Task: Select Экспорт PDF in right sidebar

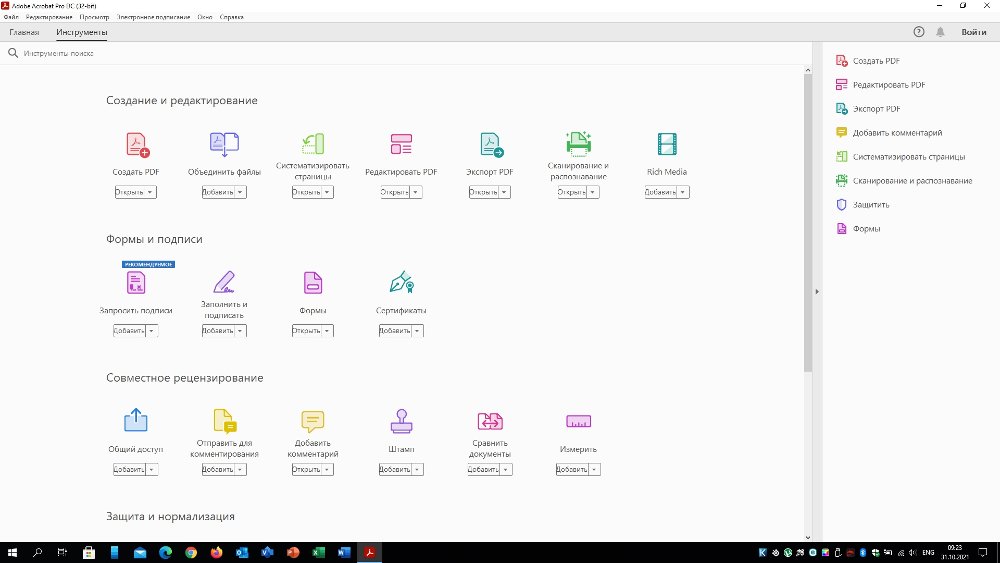Action: coord(868,108)
